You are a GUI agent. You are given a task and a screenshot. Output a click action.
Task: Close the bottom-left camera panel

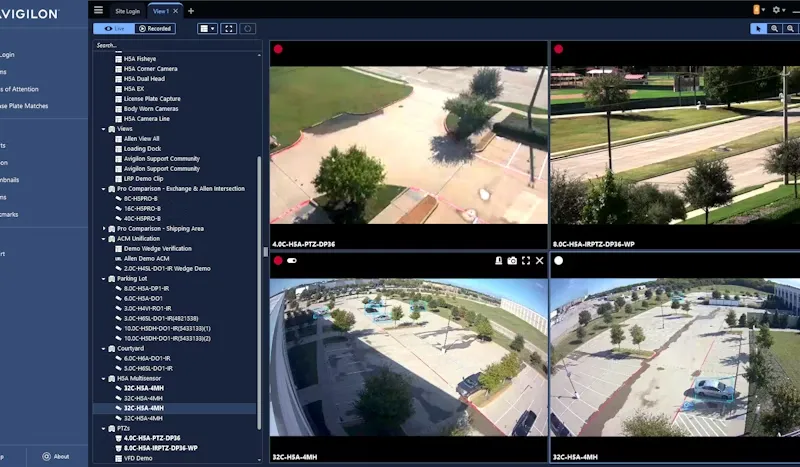[x=540, y=261]
